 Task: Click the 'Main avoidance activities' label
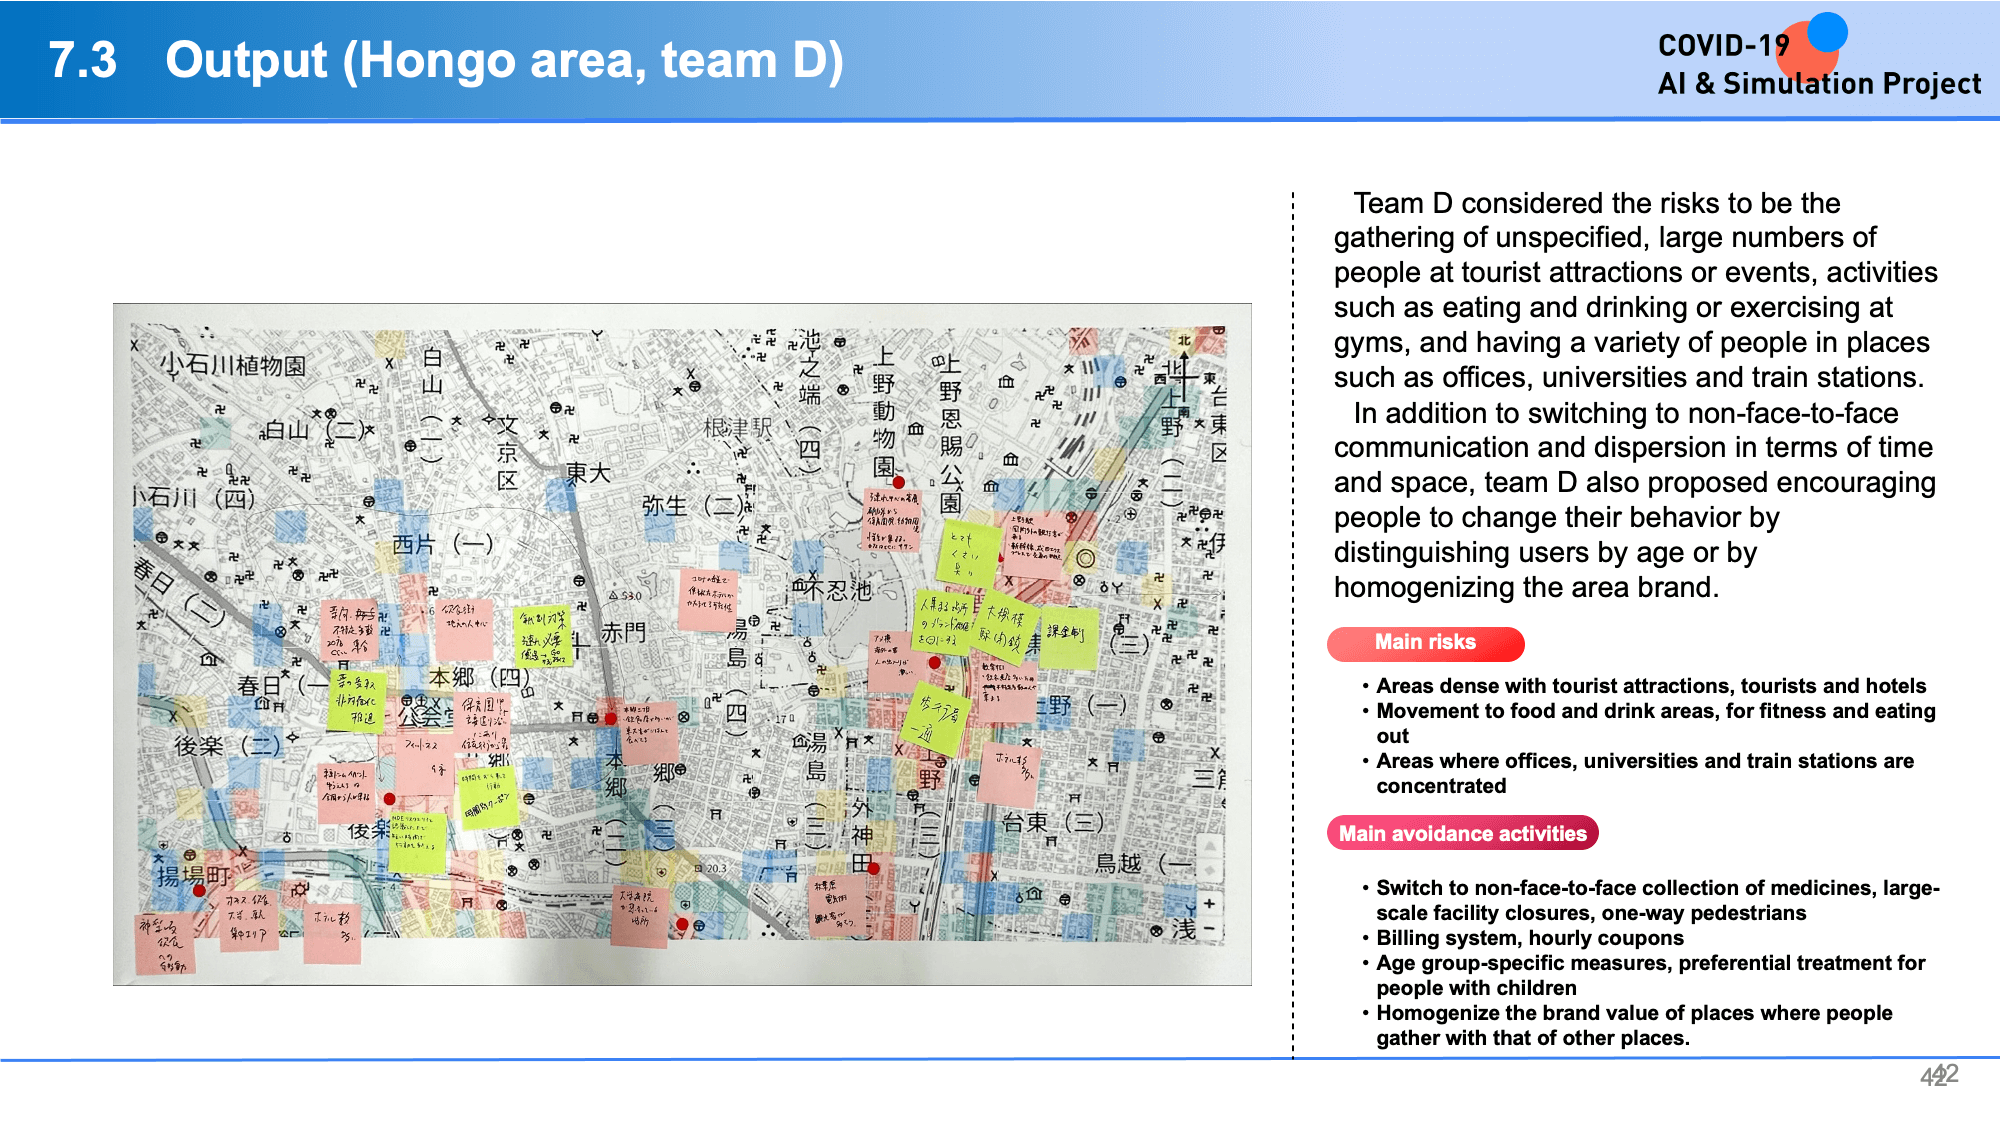coord(1462,834)
